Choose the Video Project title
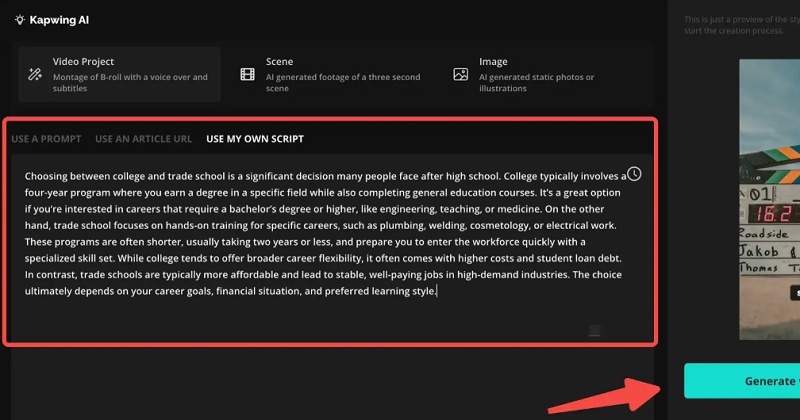 (x=83, y=62)
